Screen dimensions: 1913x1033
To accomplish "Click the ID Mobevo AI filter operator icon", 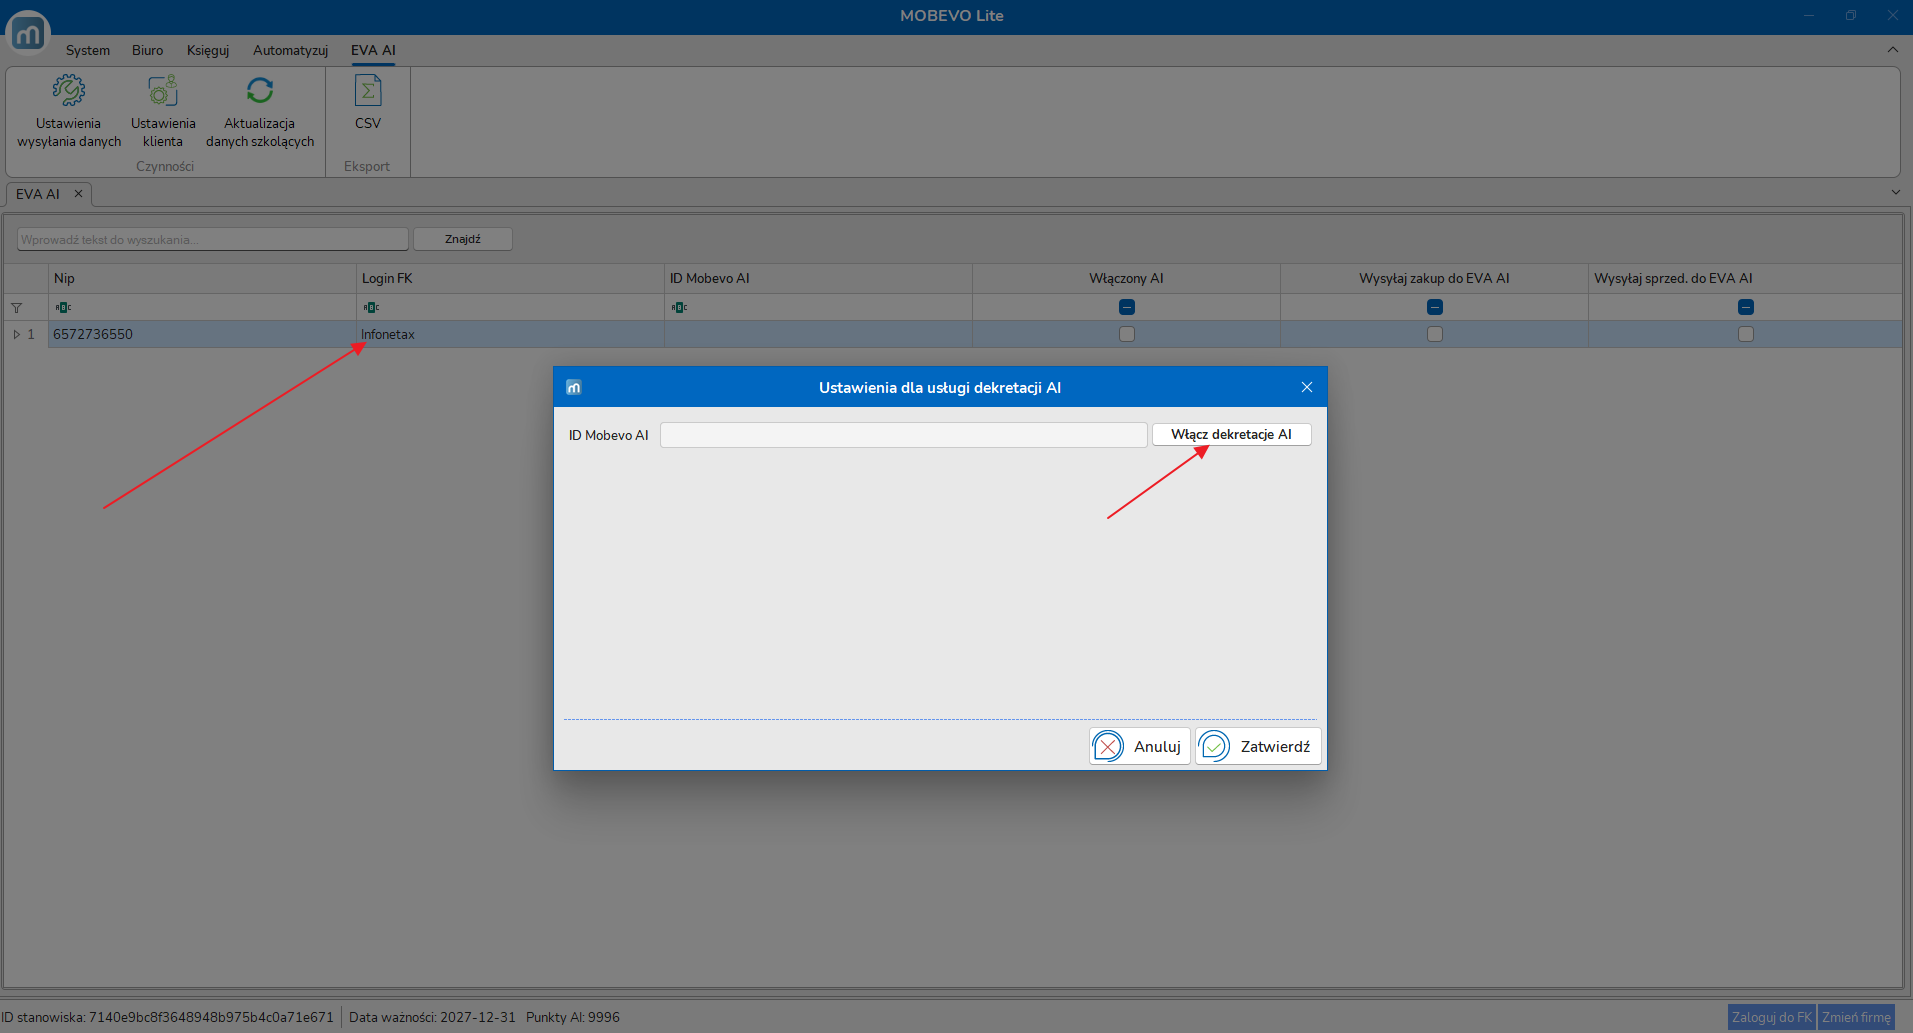I will tap(679, 308).
